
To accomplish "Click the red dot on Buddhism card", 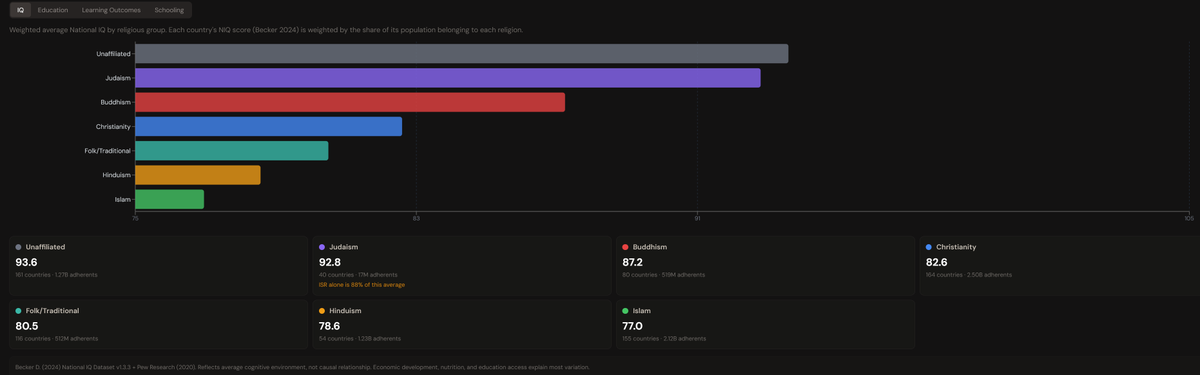I will pyautogui.click(x=625, y=247).
